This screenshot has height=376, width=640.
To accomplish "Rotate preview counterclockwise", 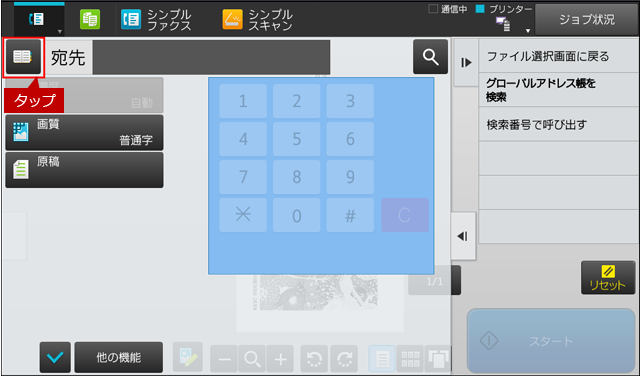I will (x=315, y=359).
